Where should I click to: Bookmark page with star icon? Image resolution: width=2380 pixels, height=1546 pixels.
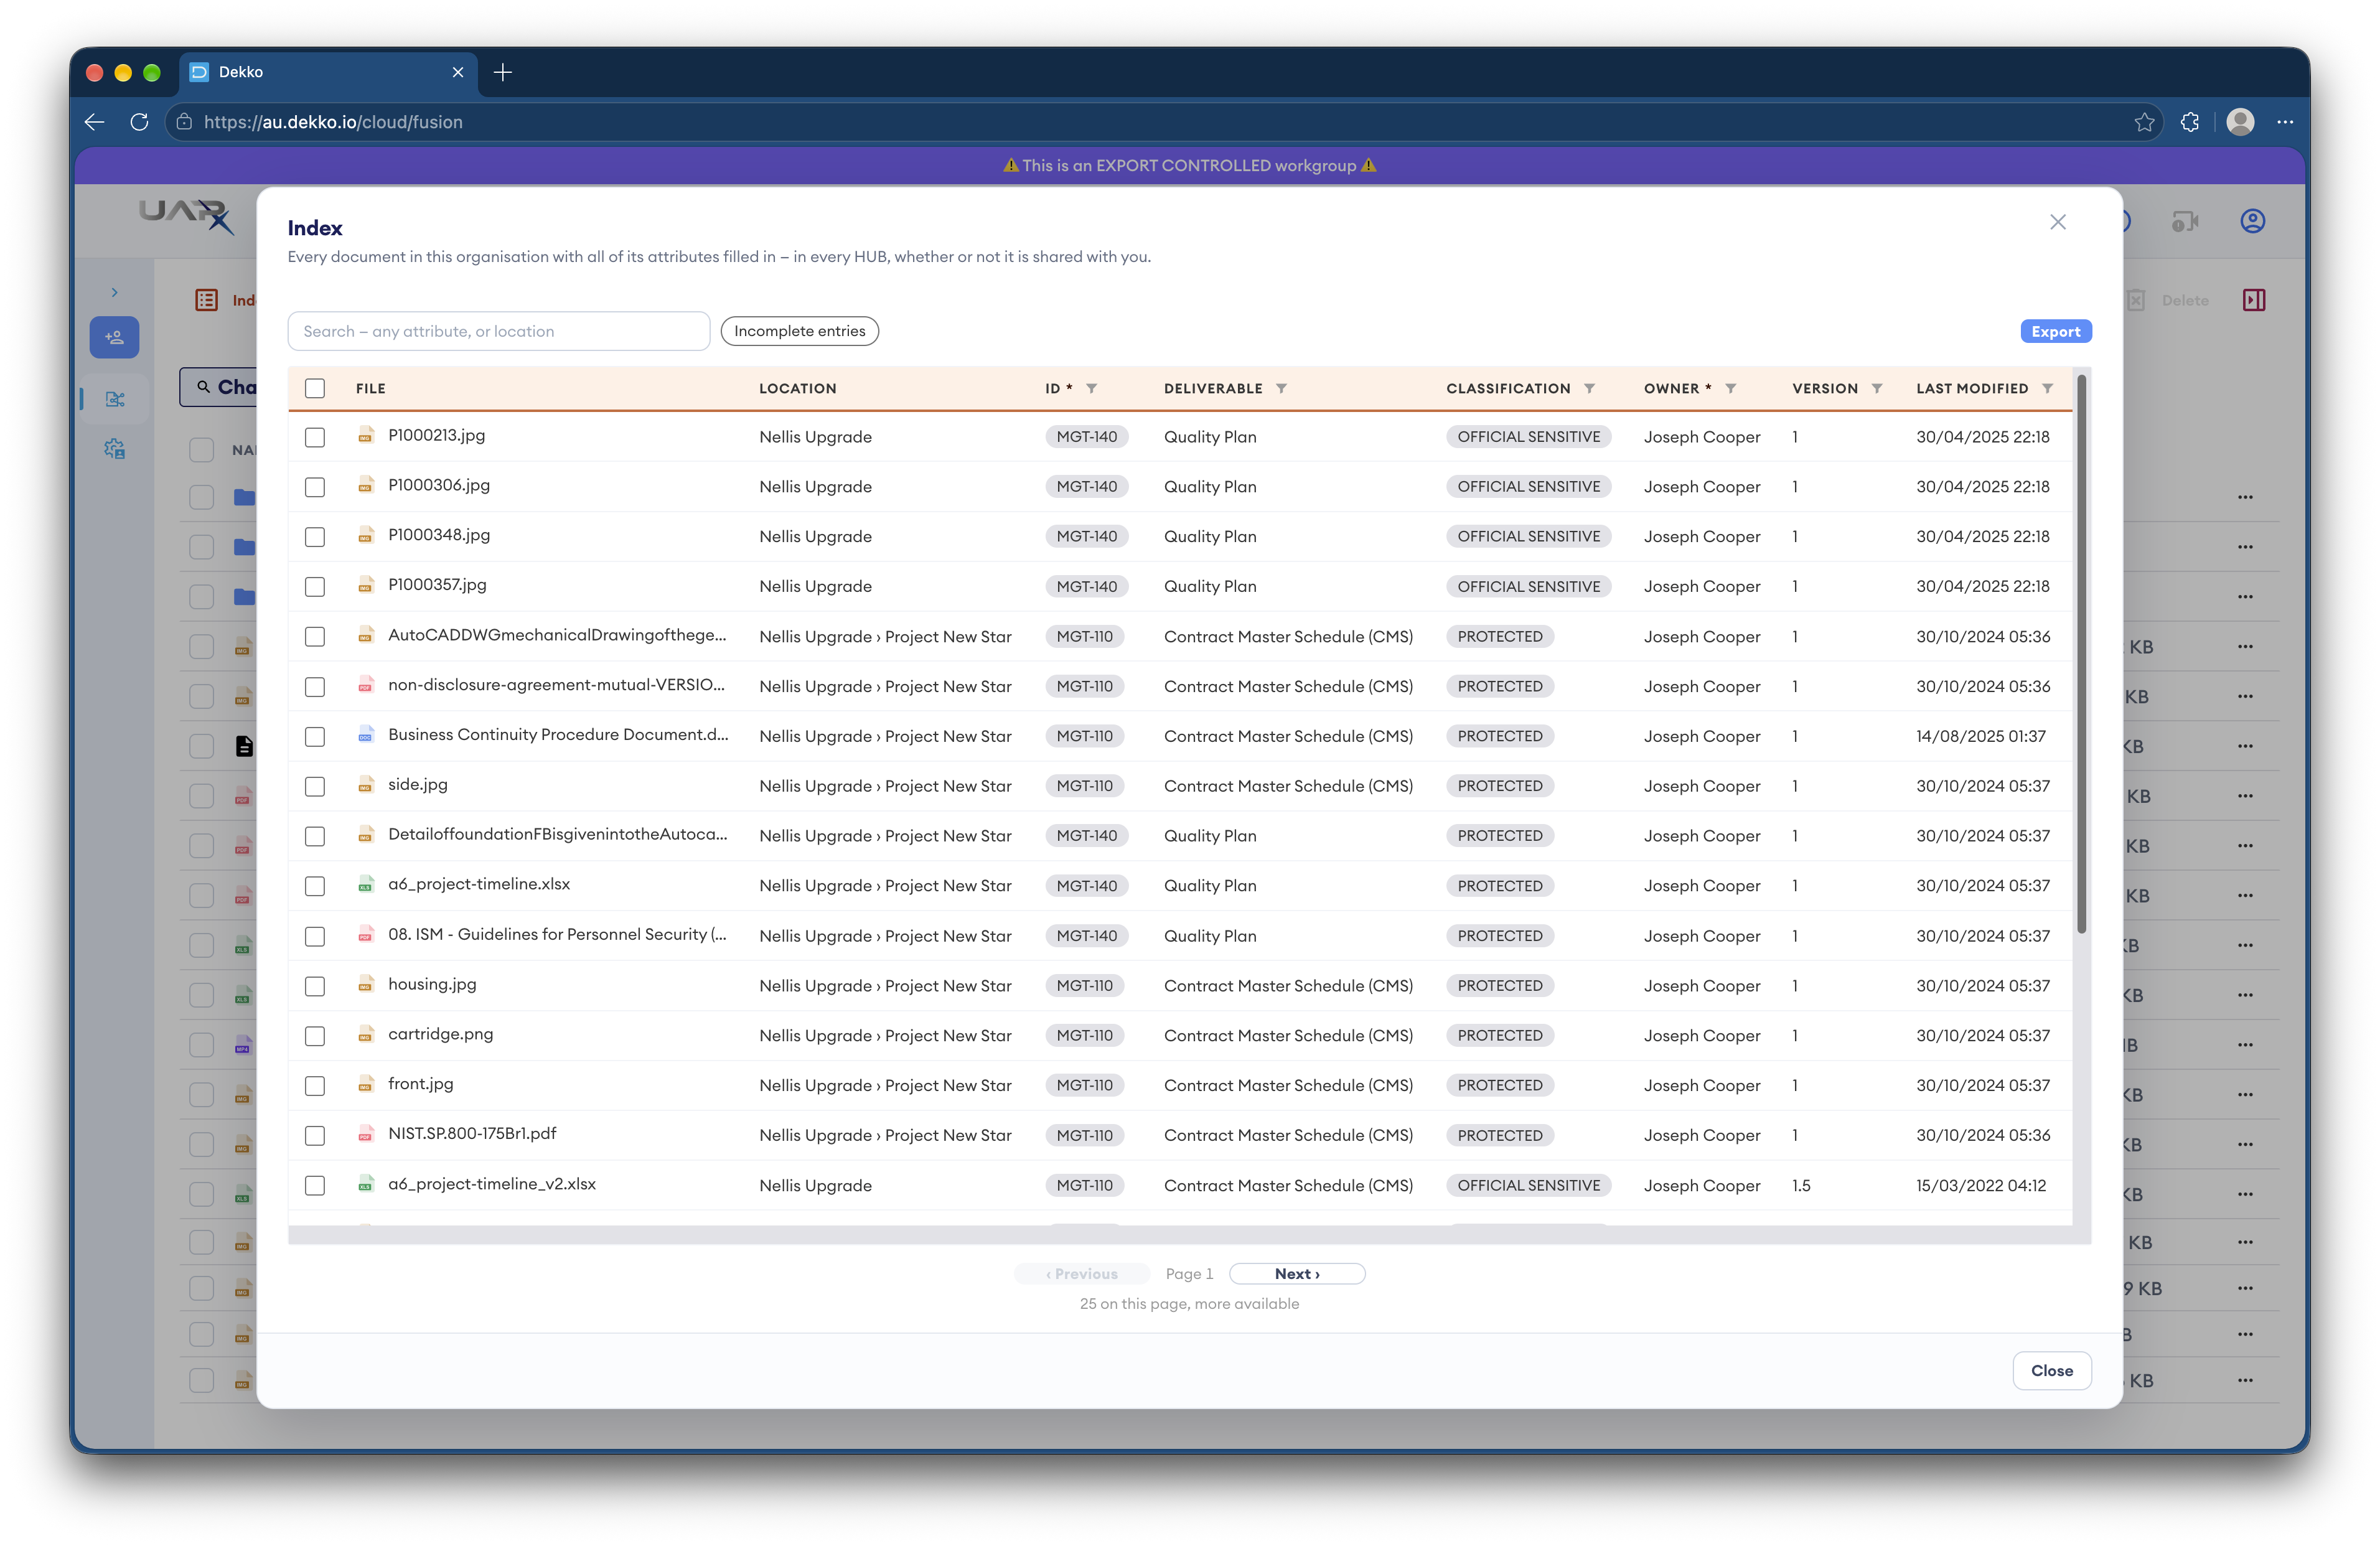[2144, 122]
